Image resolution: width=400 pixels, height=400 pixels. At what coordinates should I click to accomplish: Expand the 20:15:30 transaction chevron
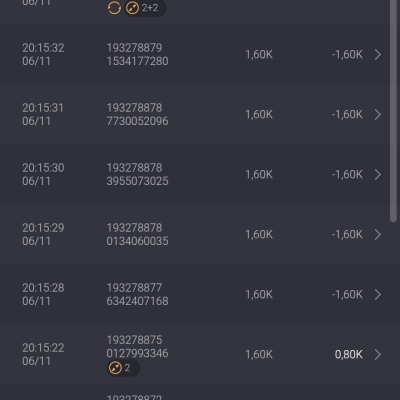coord(378,175)
